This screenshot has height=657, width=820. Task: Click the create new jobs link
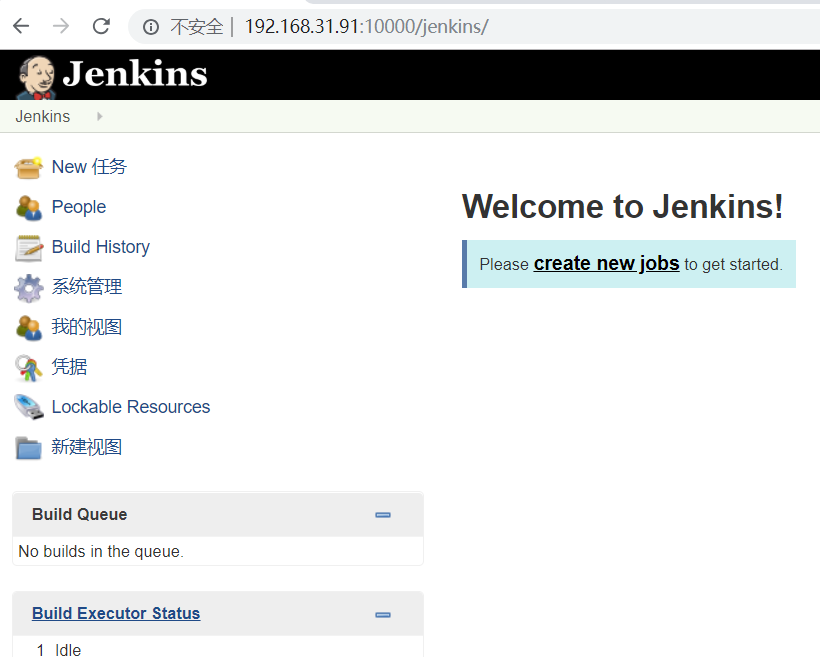tap(607, 264)
